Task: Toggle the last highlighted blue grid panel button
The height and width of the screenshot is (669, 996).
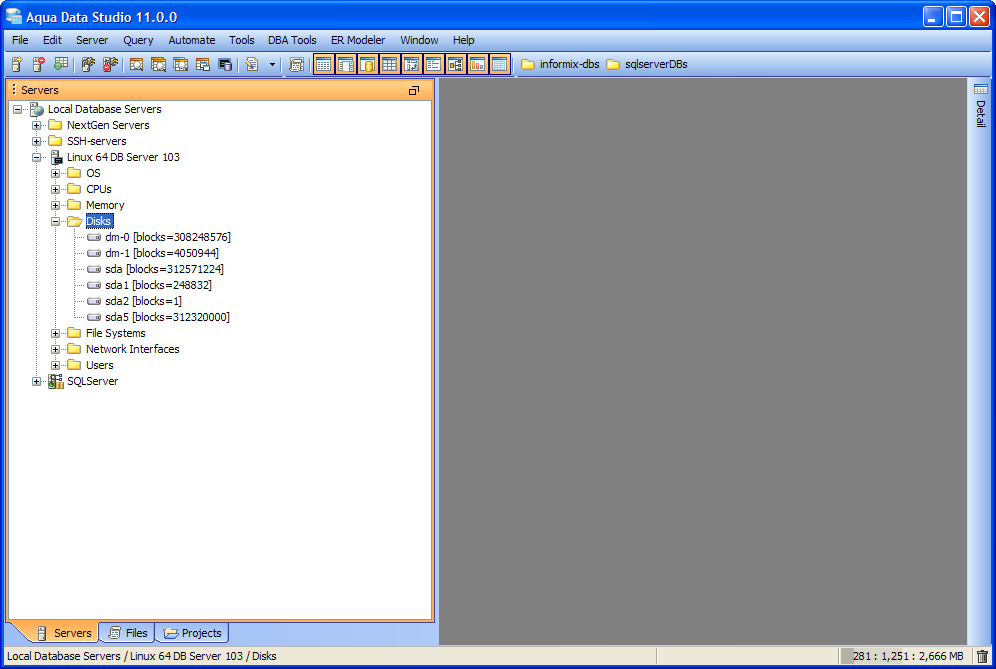Action: (x=499, y=64)
